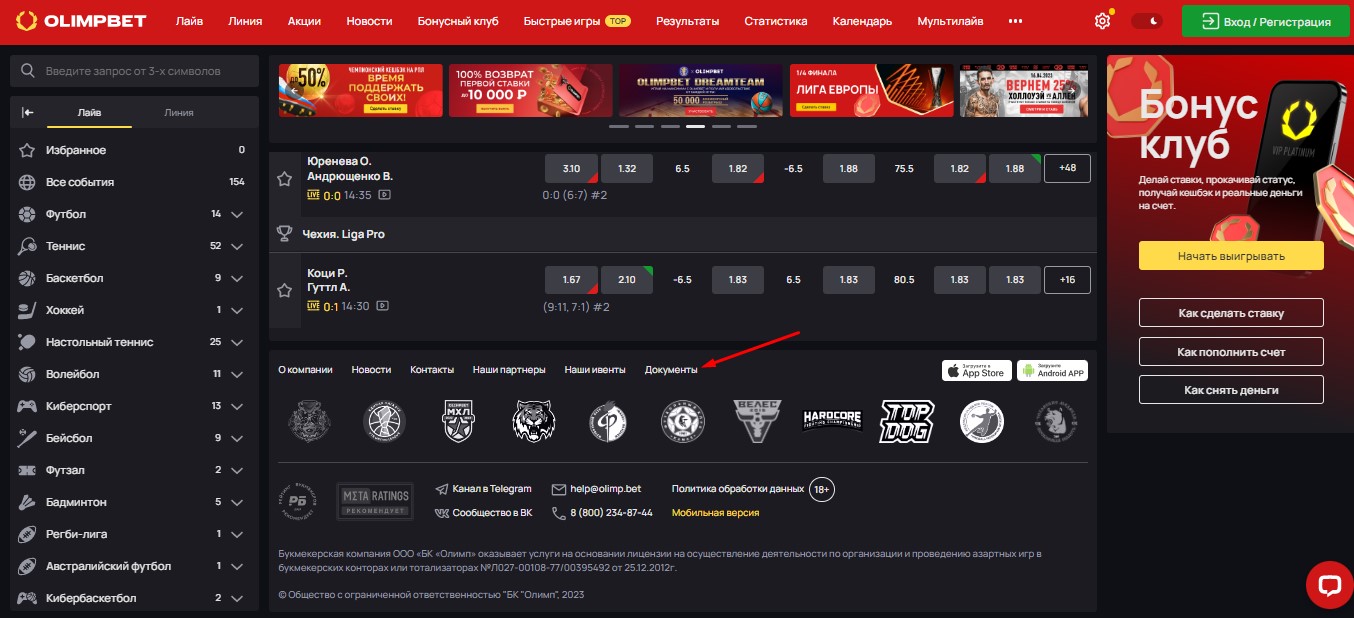The height and width of the screenshot is (618, 1354).
Task: Expand the Хоккей category chevron
Action: (237, 310)
